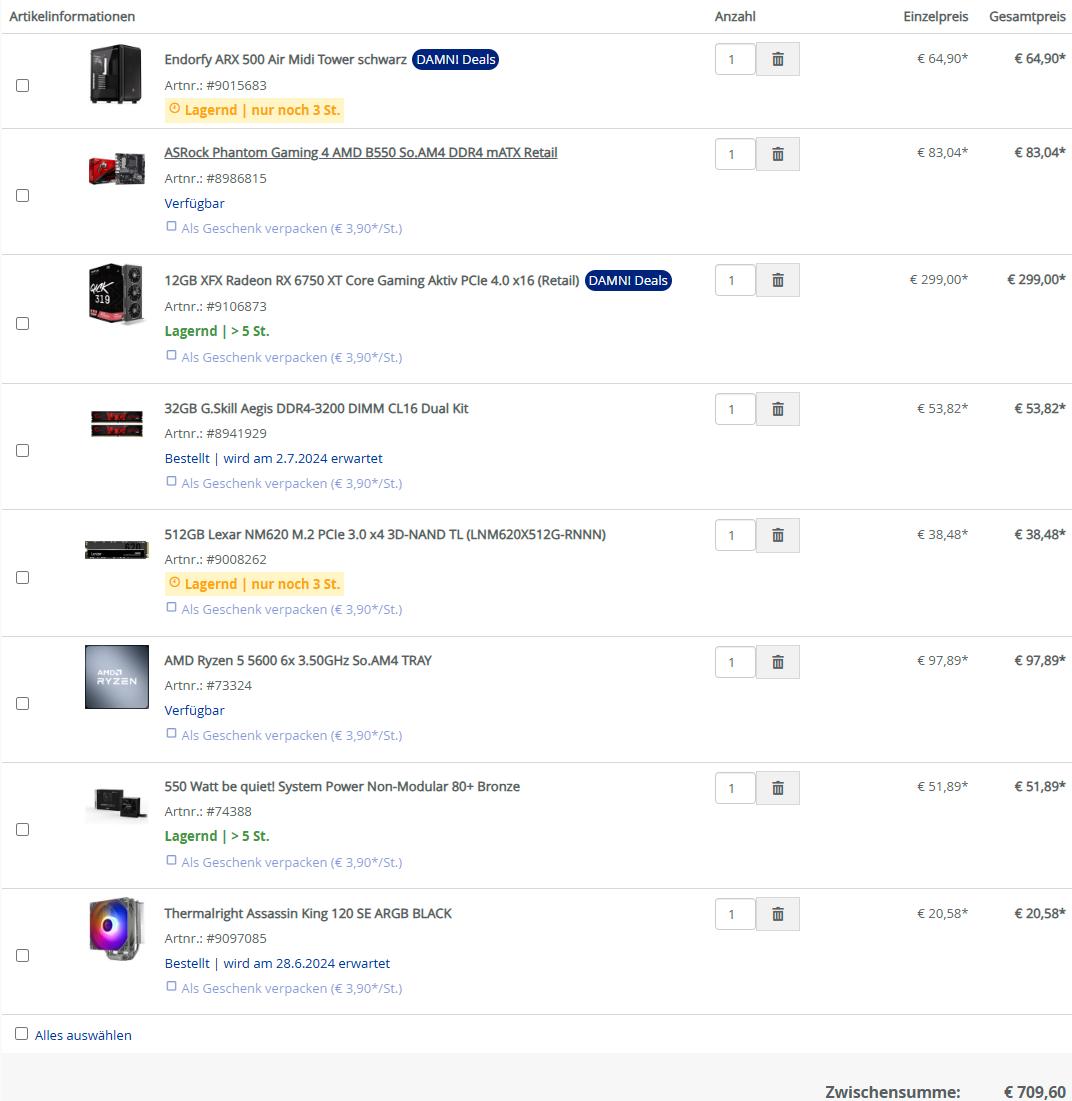Open 32GB G.Skill Aegis DDR4-3200 link
This screenshot has height=1101, width=1072.
[x=317, y=408]
